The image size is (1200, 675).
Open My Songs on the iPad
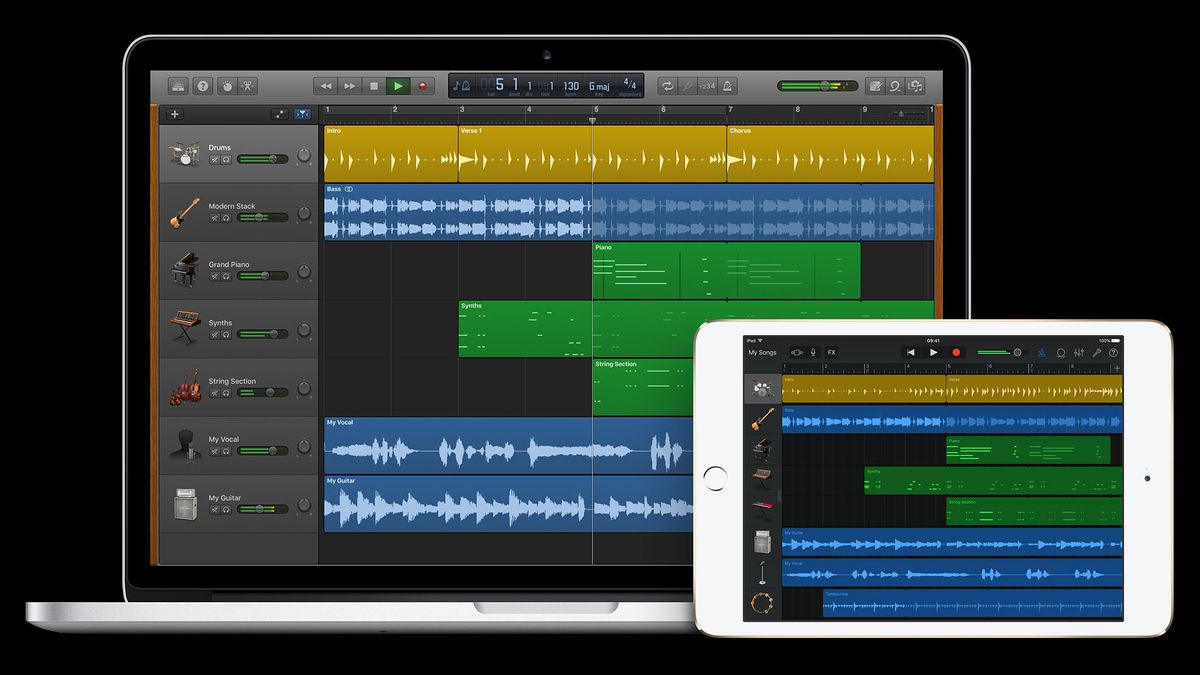click(763, 352)
